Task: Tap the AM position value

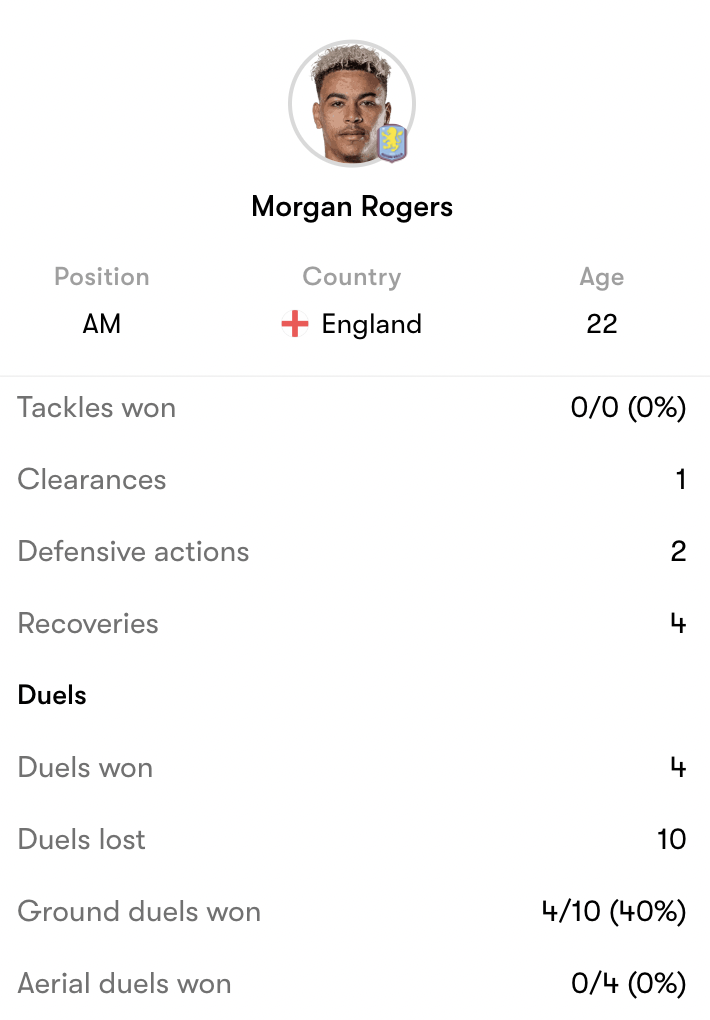Action: pos(102,324)
